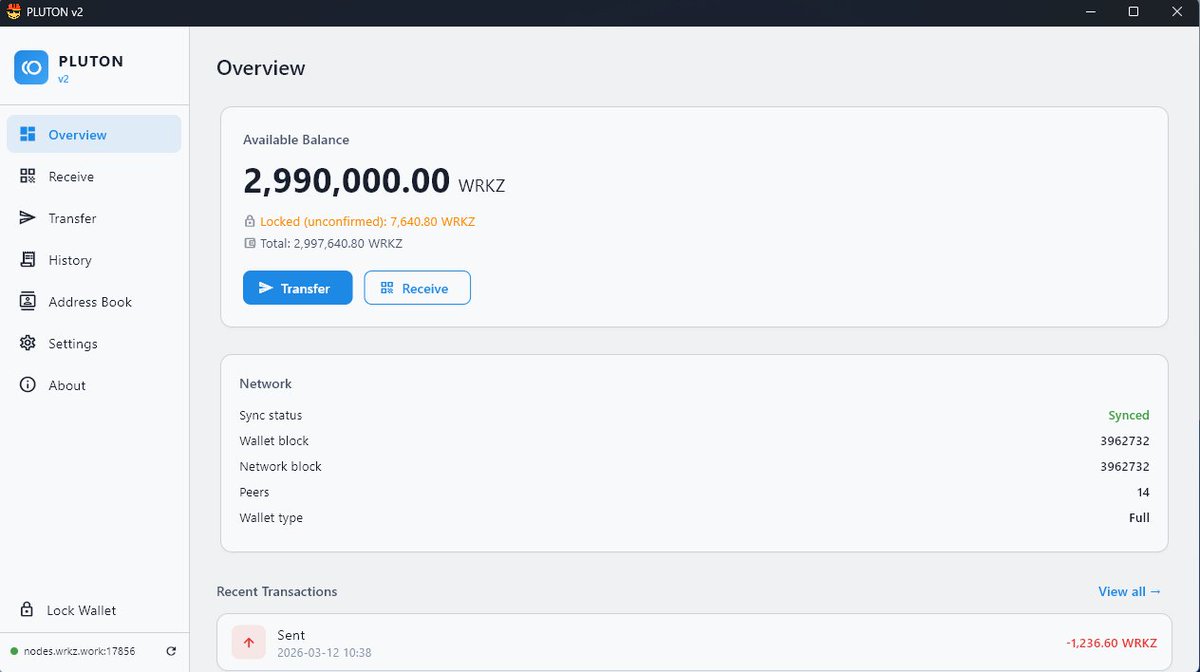
Task: Click the paper-plane Transfer icon in sidebar
Action: tap(26, 218)
